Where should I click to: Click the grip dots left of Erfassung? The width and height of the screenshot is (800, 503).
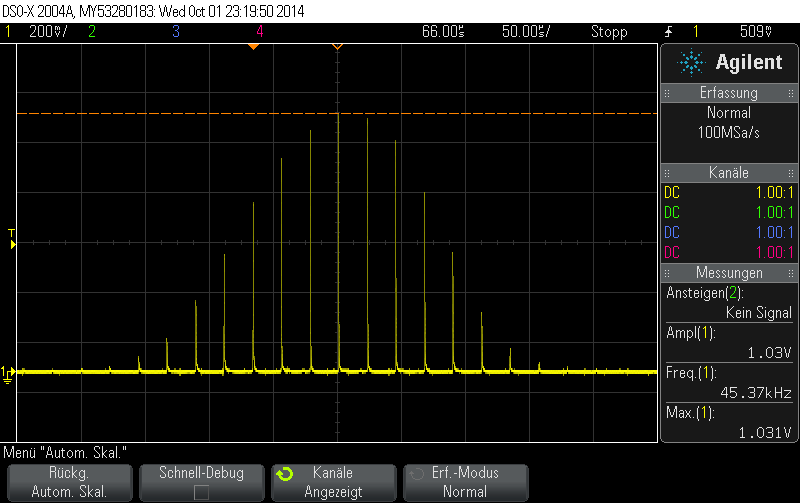click(667, 93)
